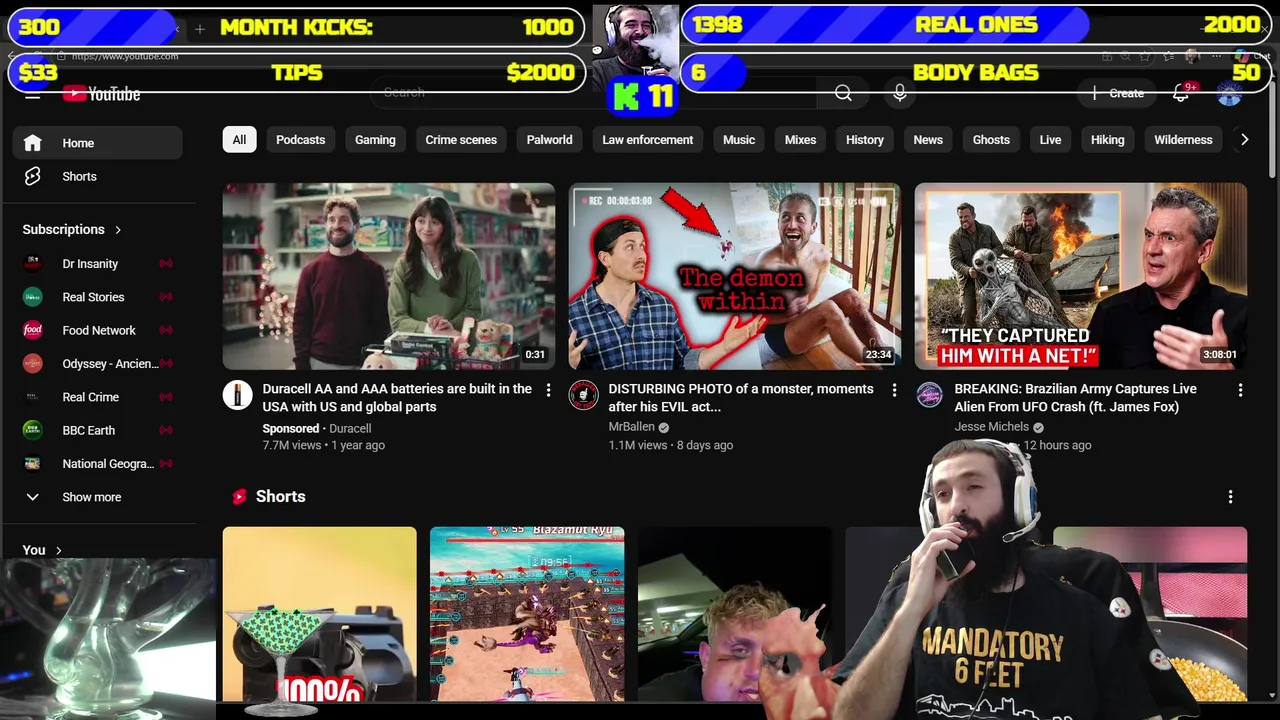The height and width of the screenshot is (720, 1280).
Task: Open the Bahamut game Short thumbnail
Action: (527, 614)
